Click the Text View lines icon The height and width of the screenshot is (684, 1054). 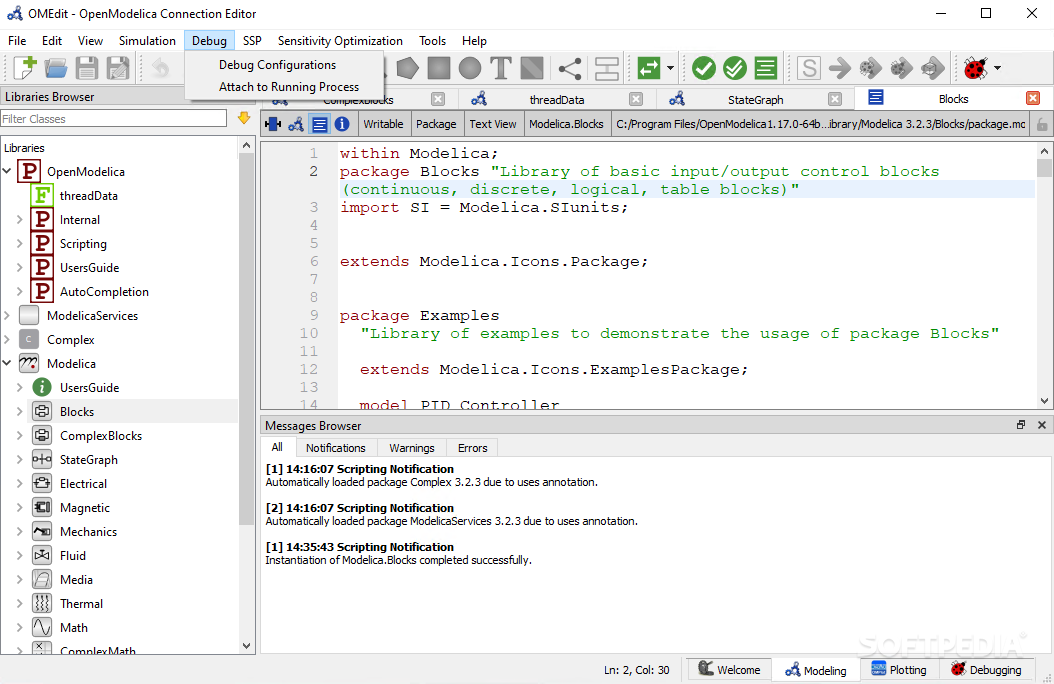click(x=319, y=124)
